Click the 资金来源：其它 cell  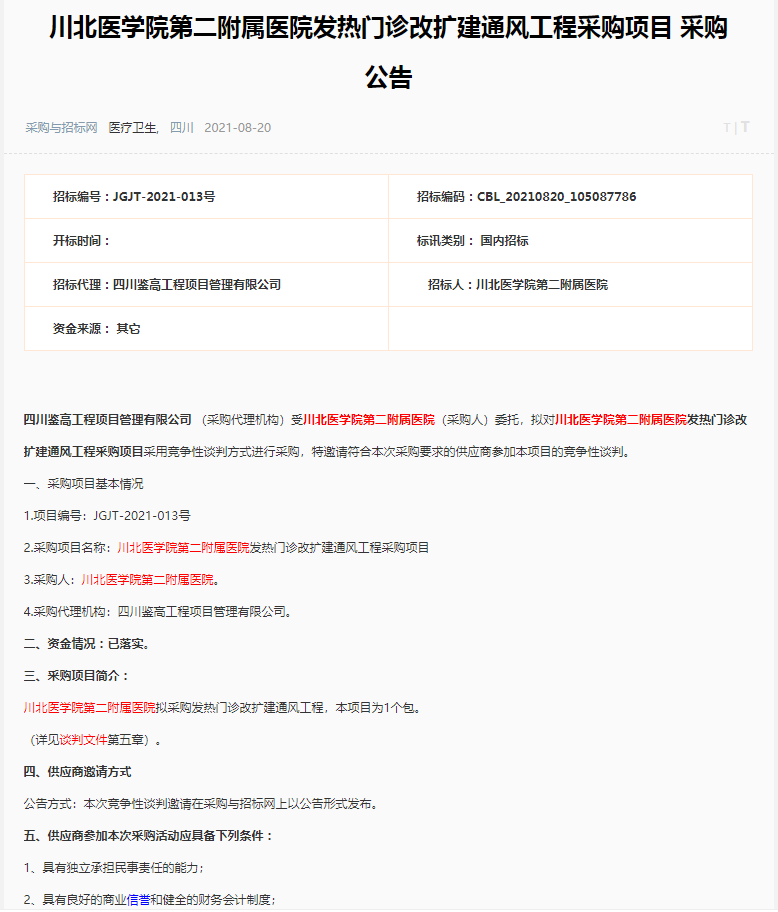(206, 329)
